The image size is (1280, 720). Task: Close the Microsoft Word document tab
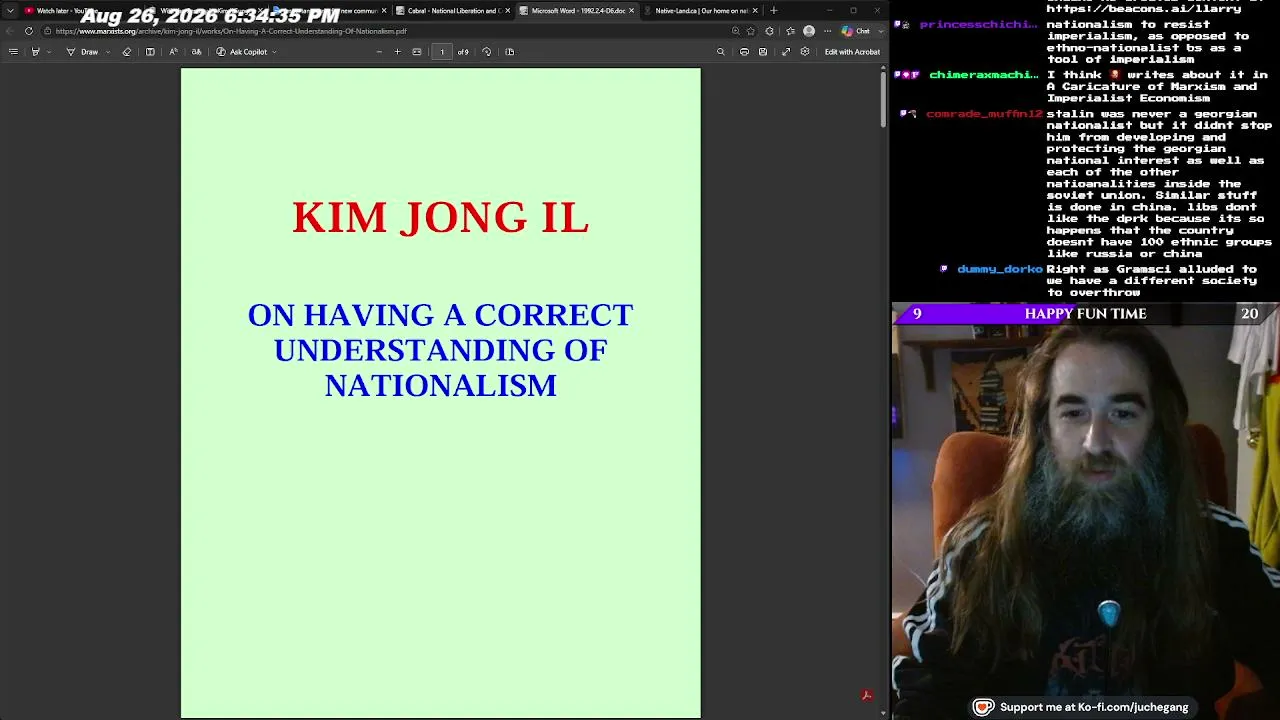[x=632, y=11]
